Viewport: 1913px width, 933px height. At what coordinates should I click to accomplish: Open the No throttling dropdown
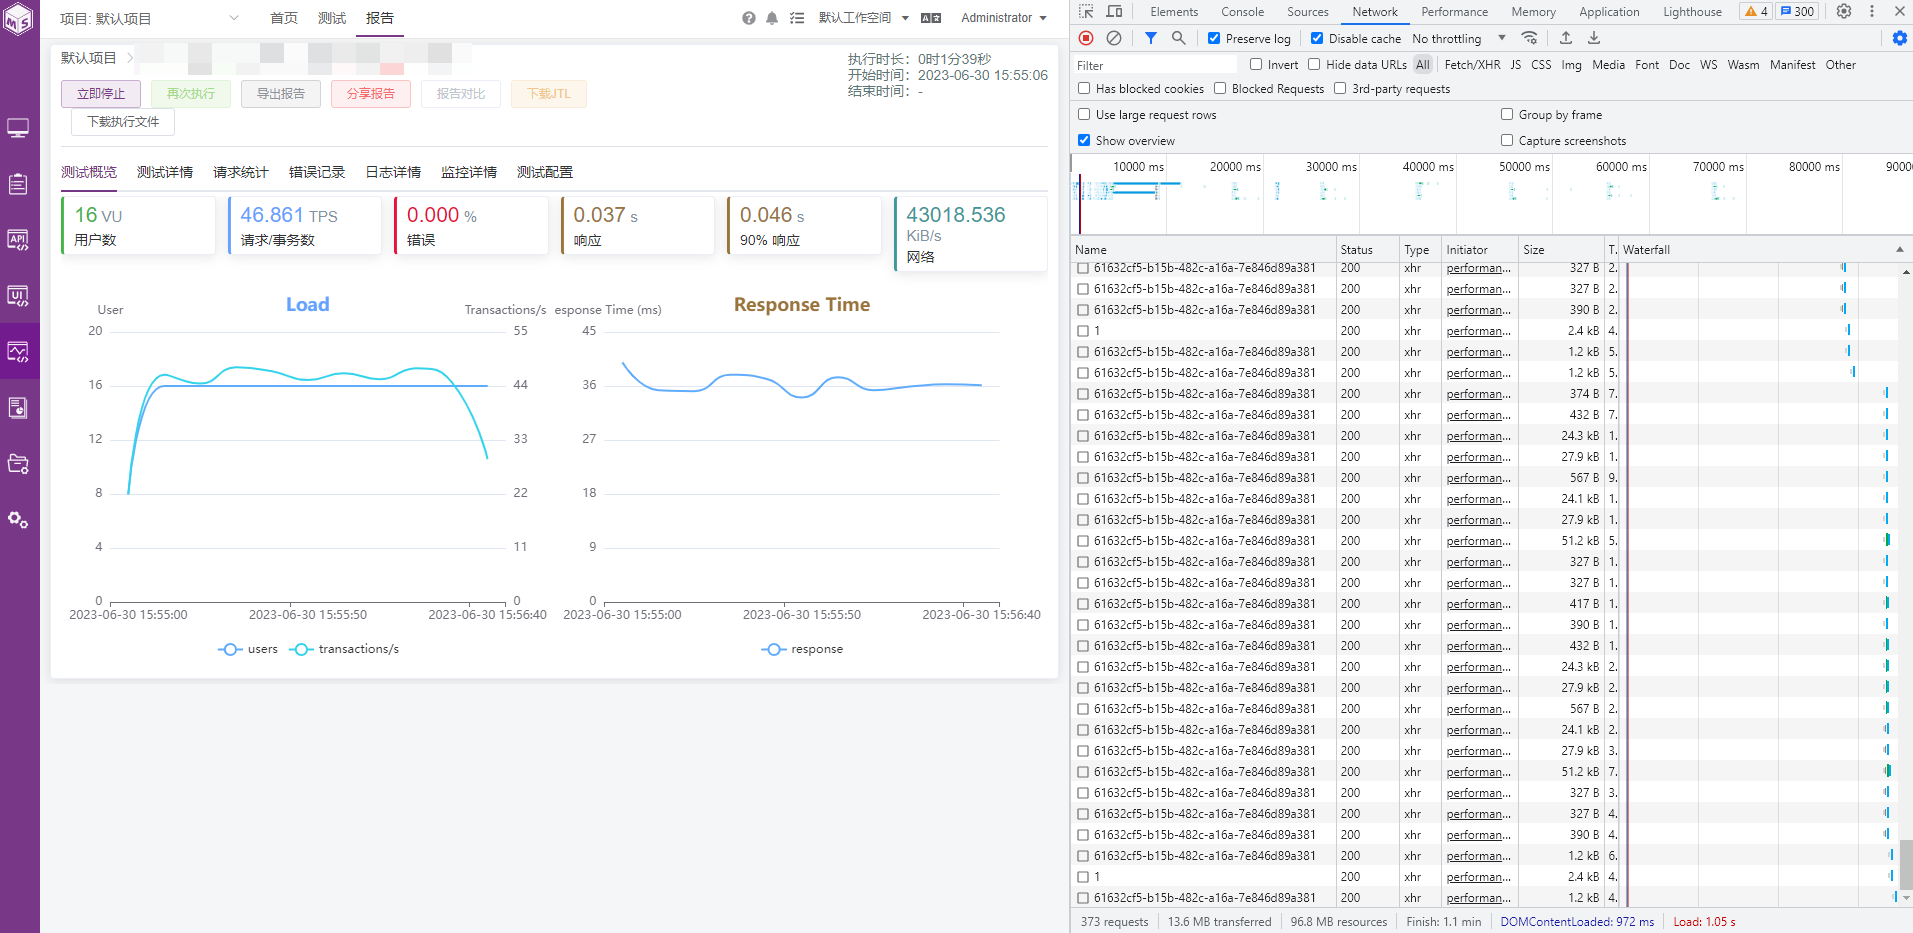[1460, 38]
